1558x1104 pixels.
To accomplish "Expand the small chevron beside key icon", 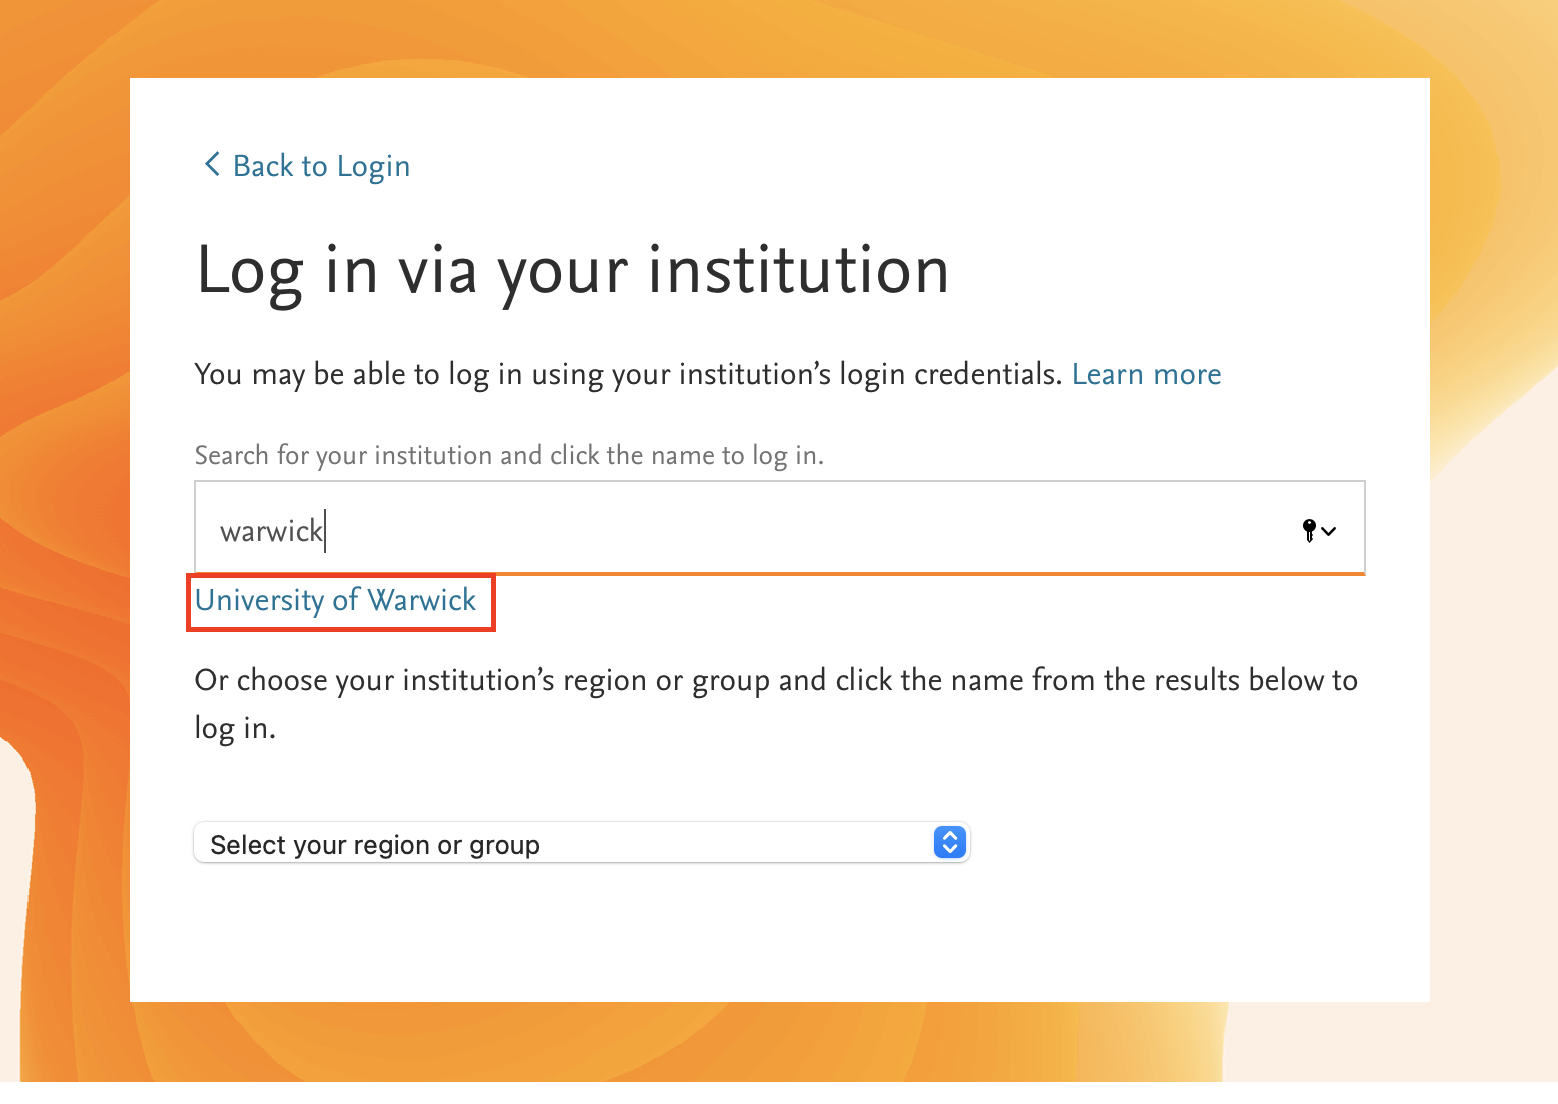I will [1329, 531].
